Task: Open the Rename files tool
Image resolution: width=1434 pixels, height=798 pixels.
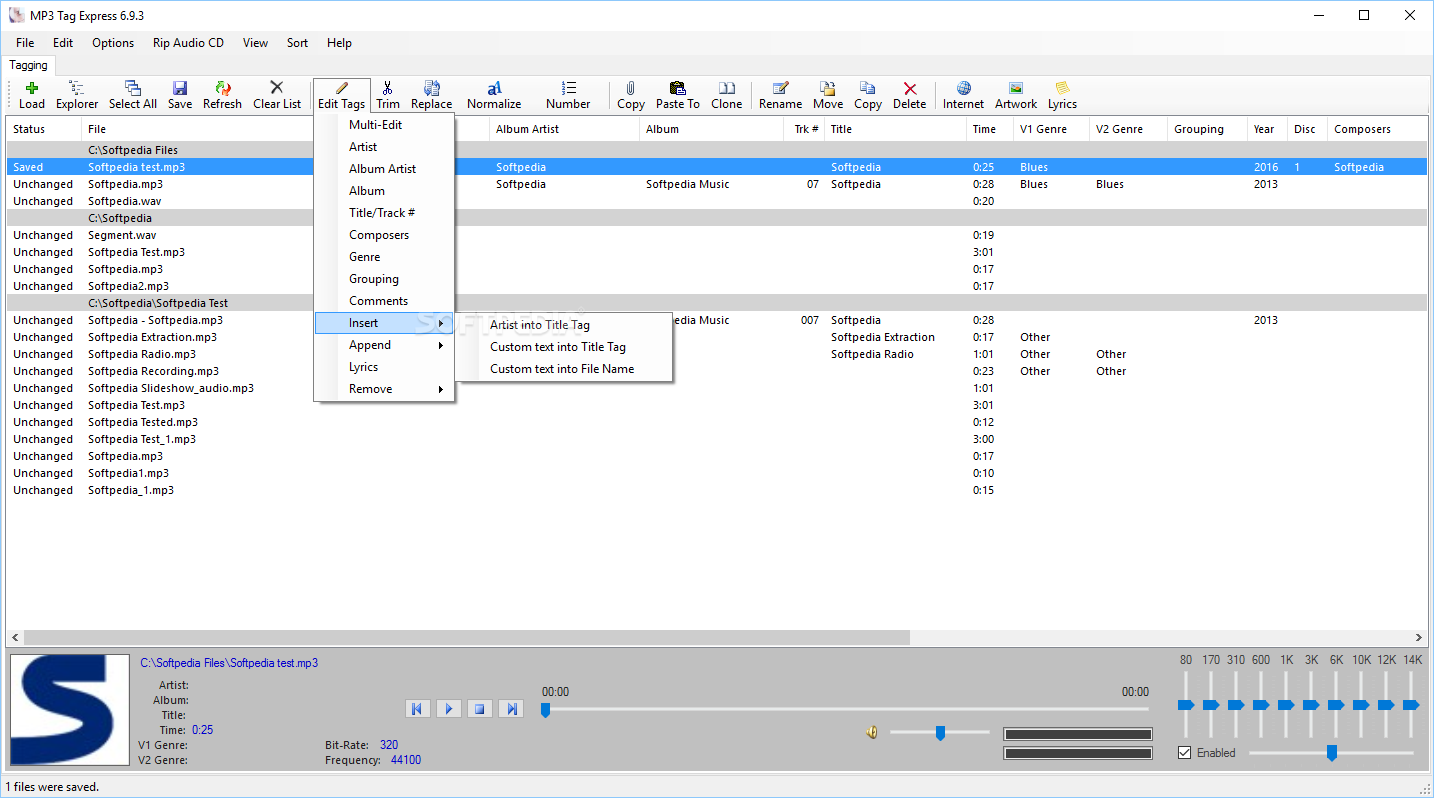Action: pyautogui.click(x=780, y=95)
